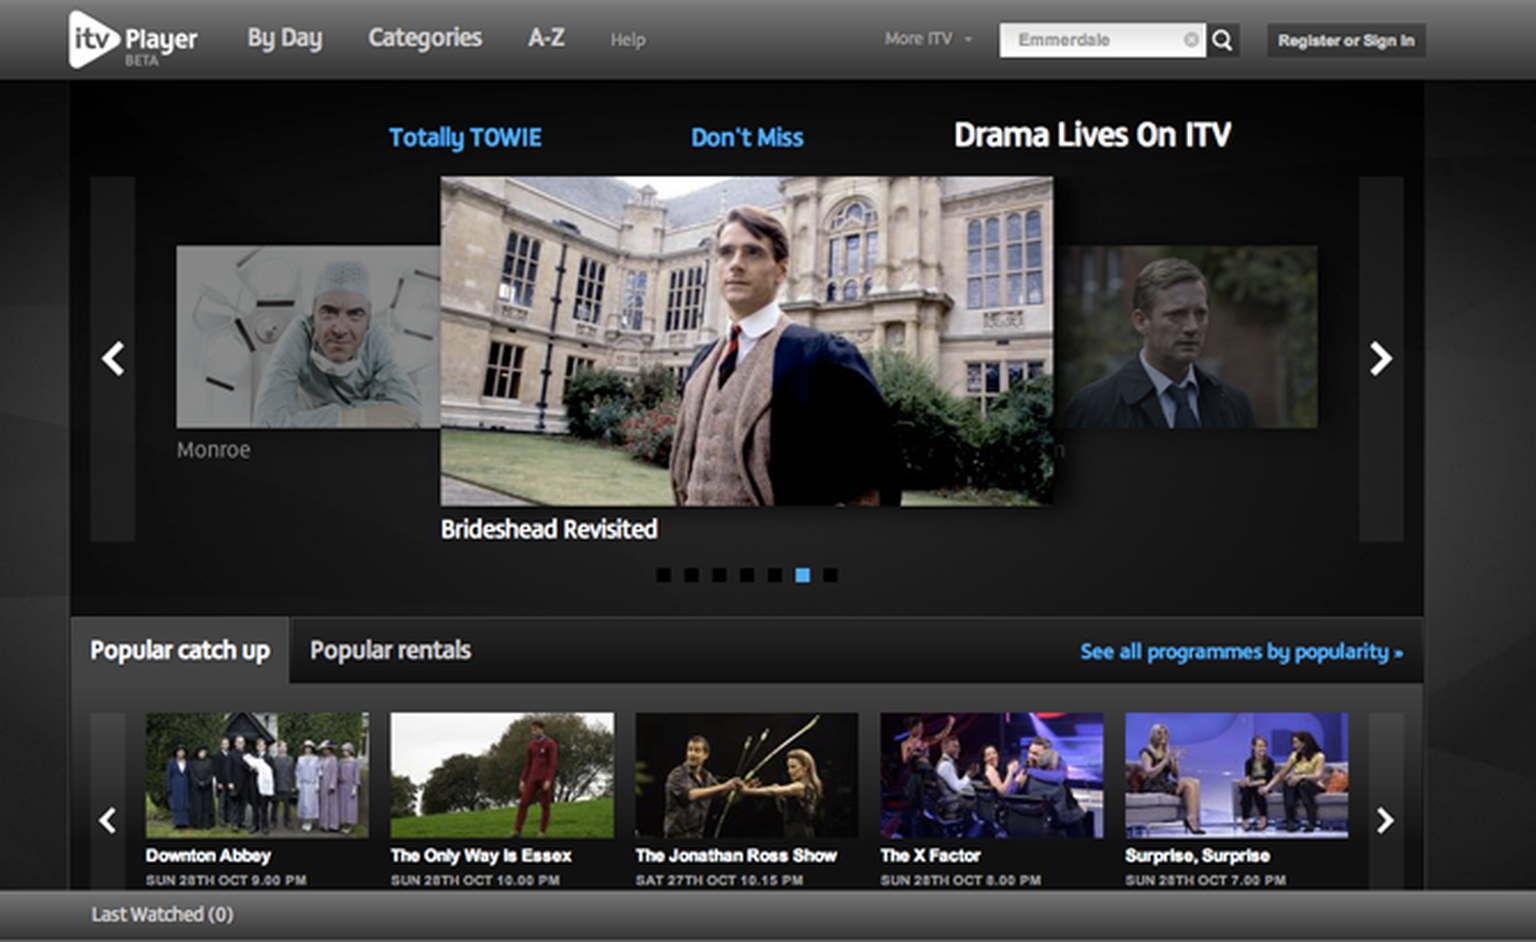
Task: Jump to second carousel dot
Action: [691, 575]
